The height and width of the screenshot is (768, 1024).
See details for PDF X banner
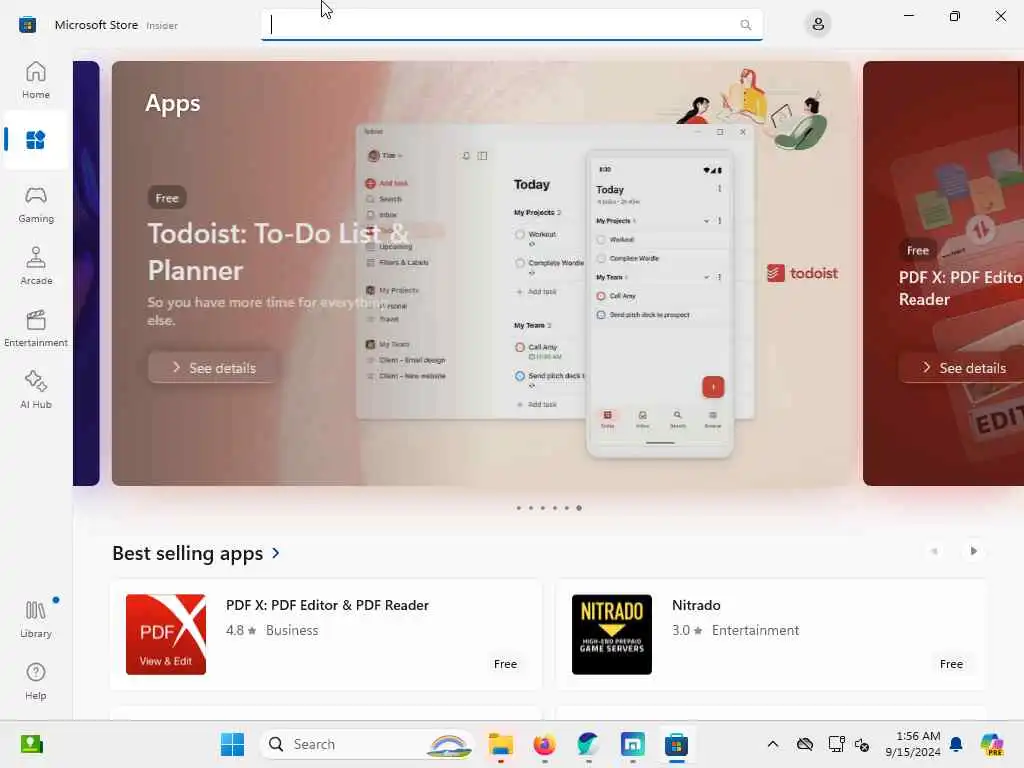(963, 368)
